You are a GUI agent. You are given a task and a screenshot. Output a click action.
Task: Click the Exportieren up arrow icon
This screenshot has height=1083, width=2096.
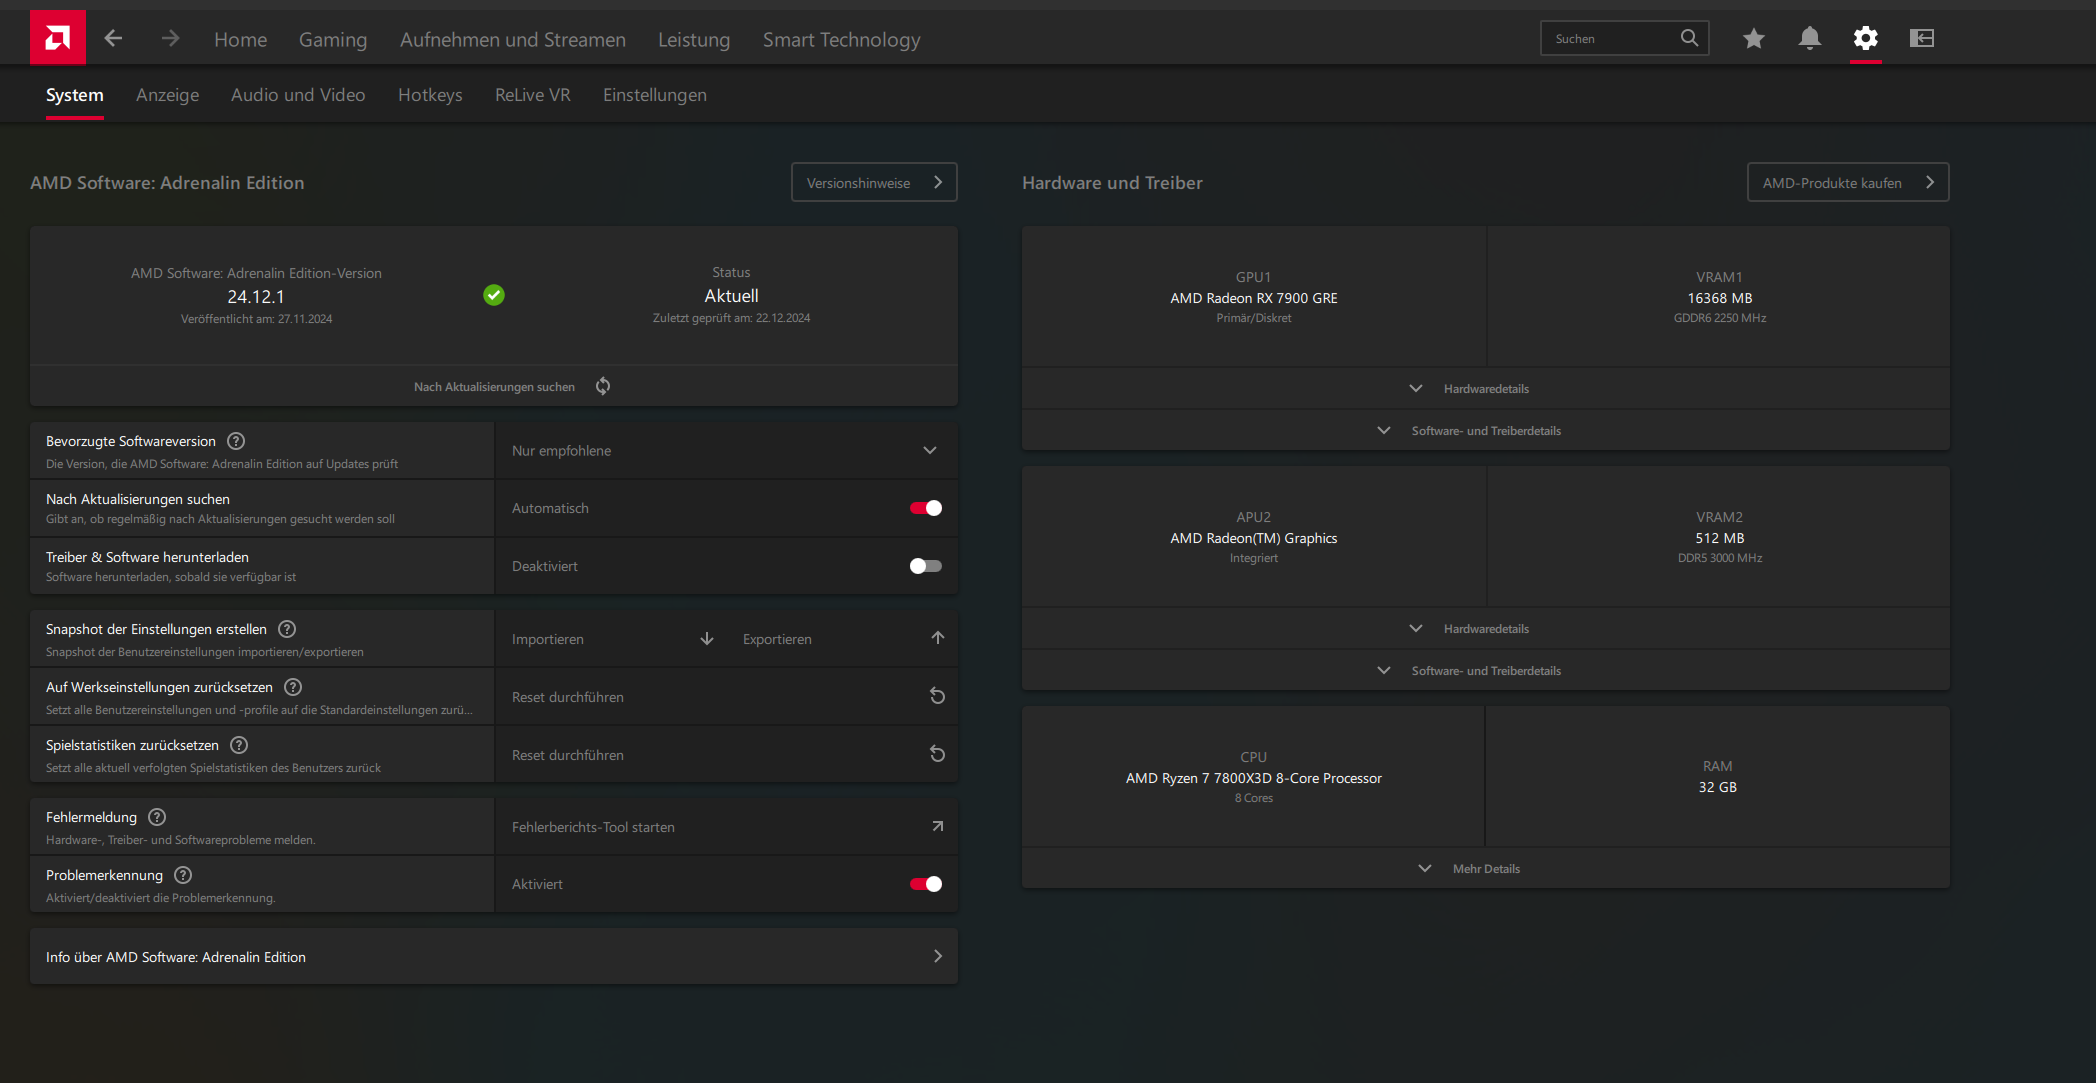[x=937, y=638]
